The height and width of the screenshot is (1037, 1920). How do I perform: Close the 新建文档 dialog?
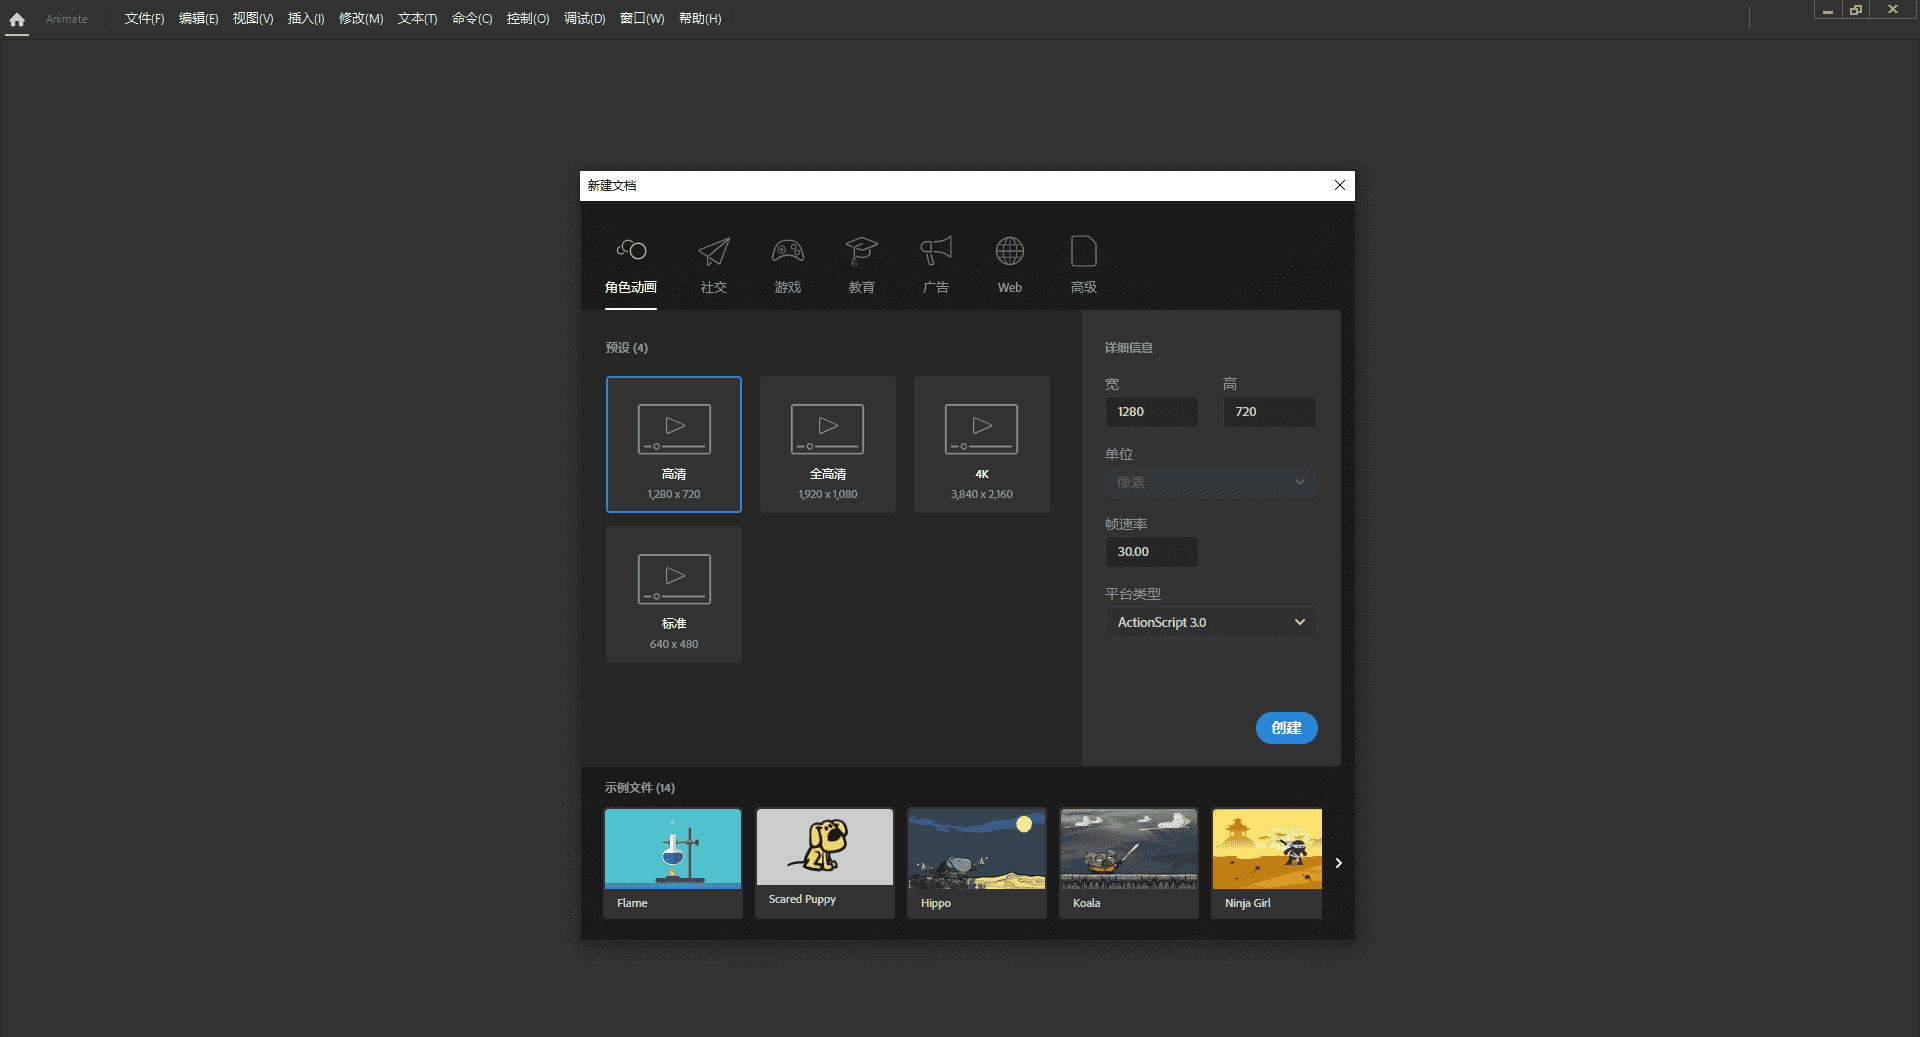point(1339,185)
